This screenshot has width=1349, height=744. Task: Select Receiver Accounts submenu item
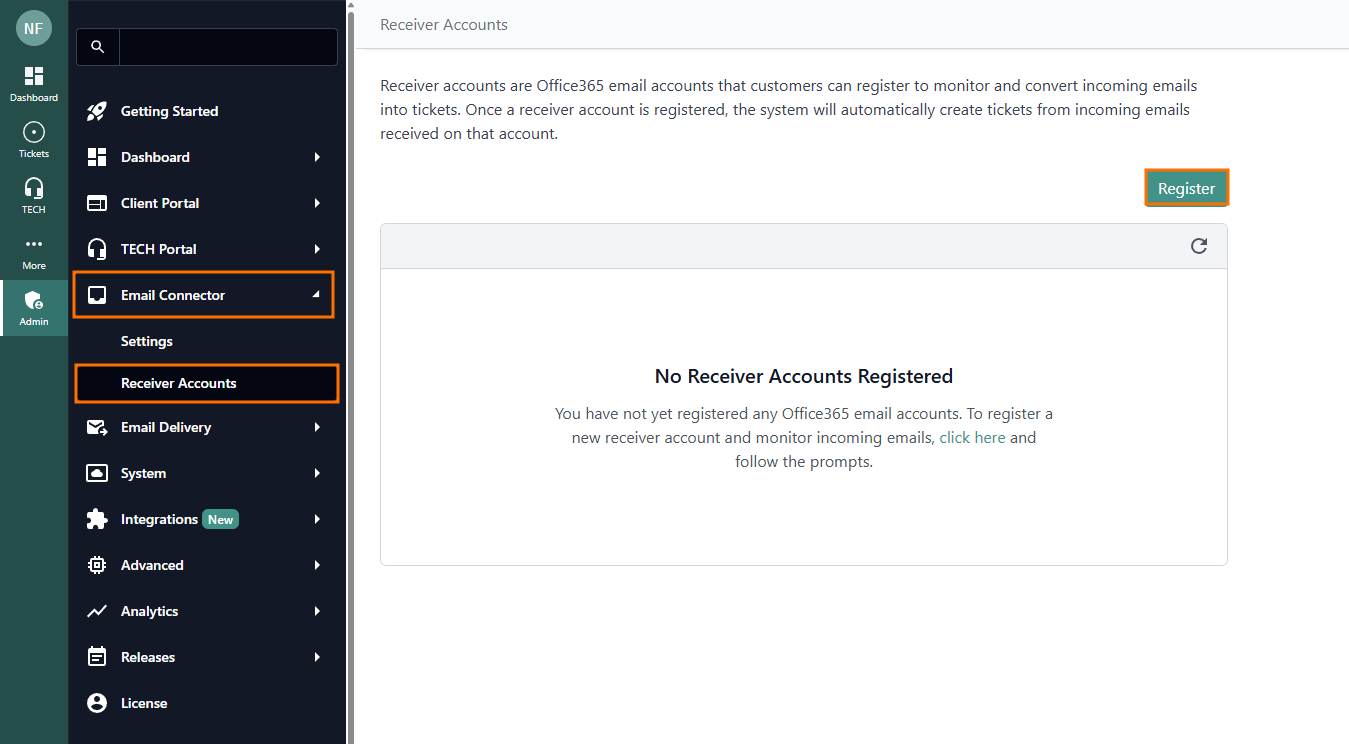[179, 383]
